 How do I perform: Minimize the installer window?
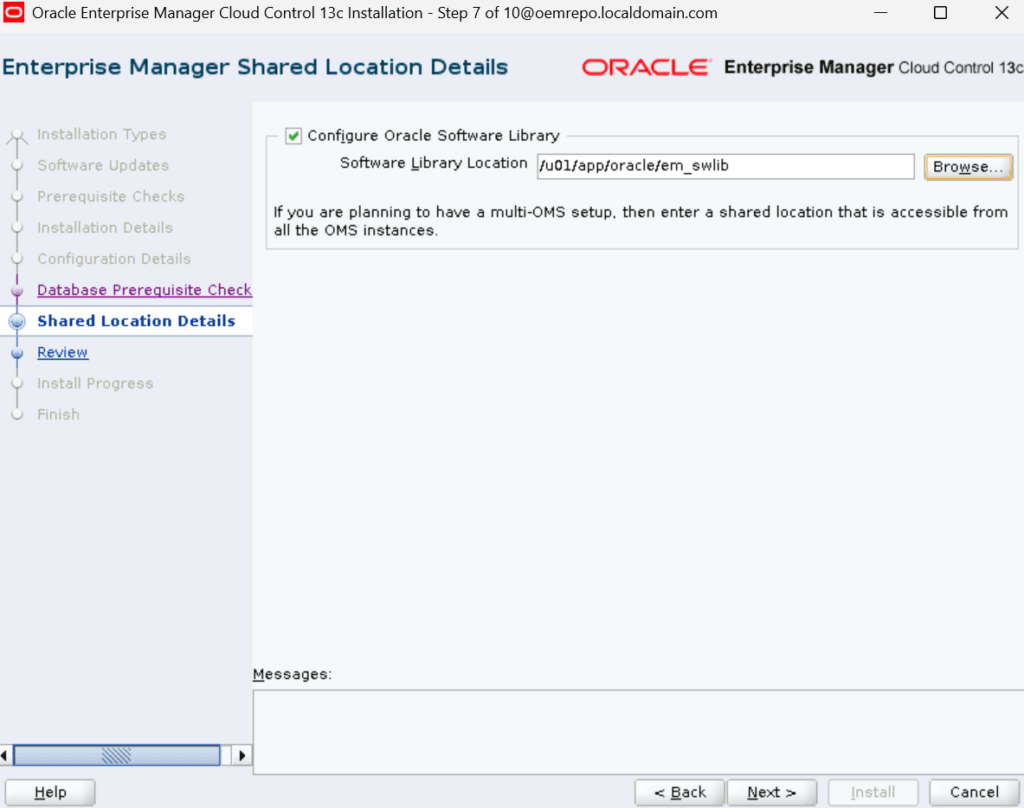[881, 12]
